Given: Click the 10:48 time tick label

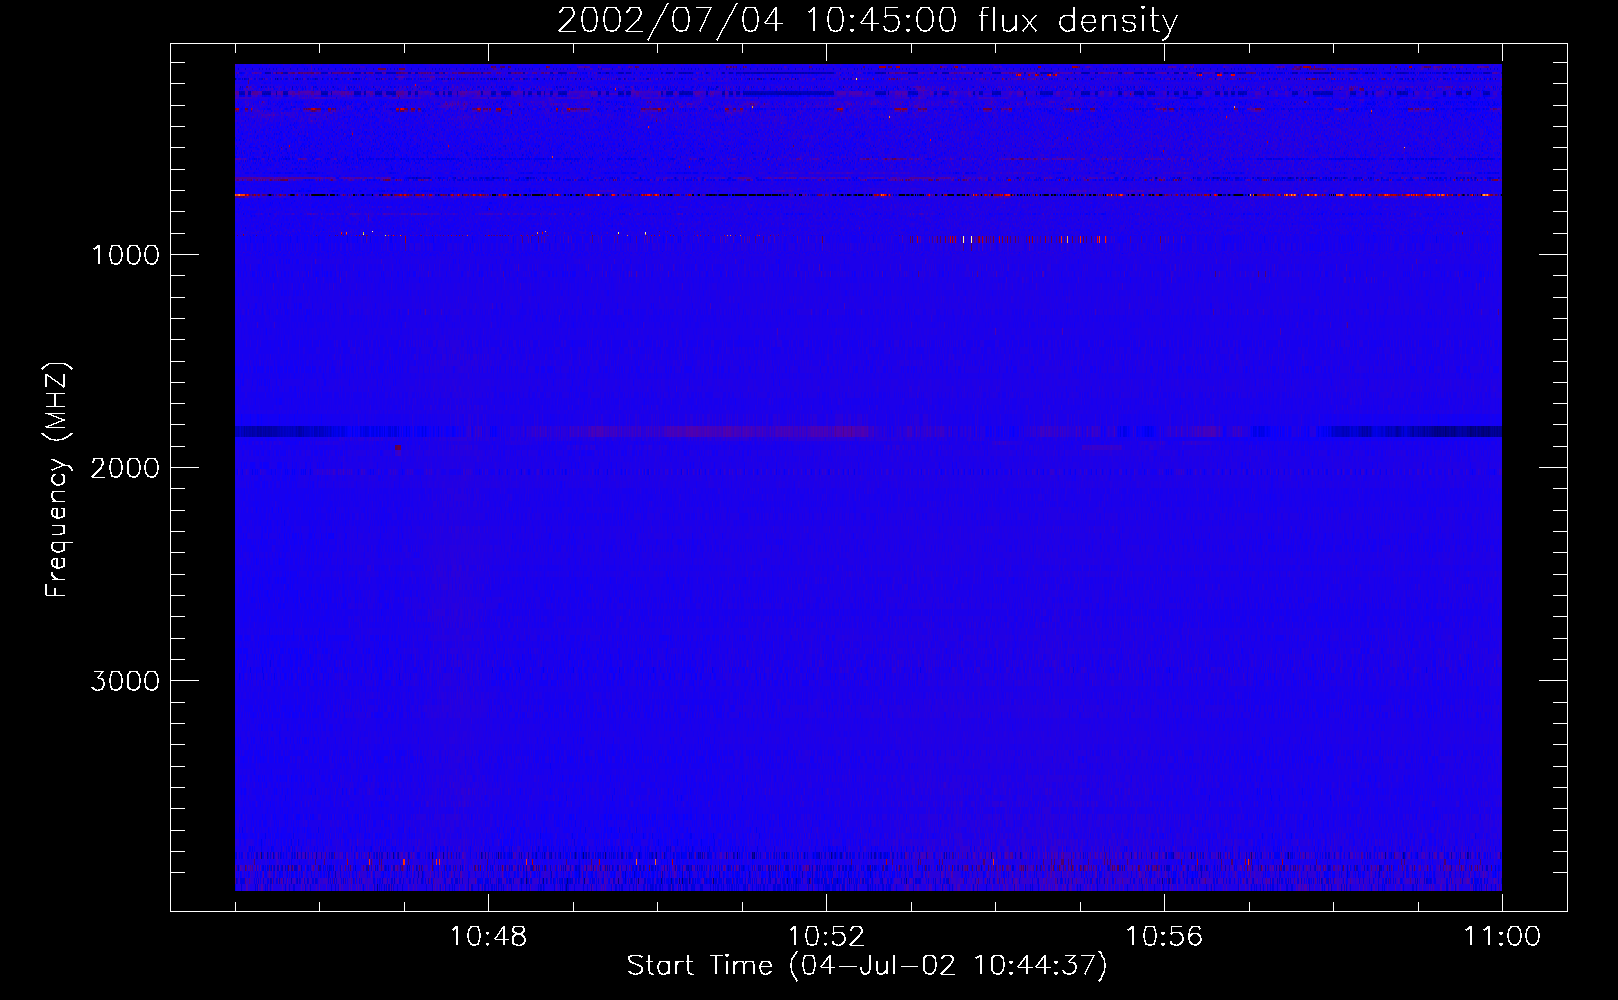Looking at the screenshot, I should [x=488, y=937].
